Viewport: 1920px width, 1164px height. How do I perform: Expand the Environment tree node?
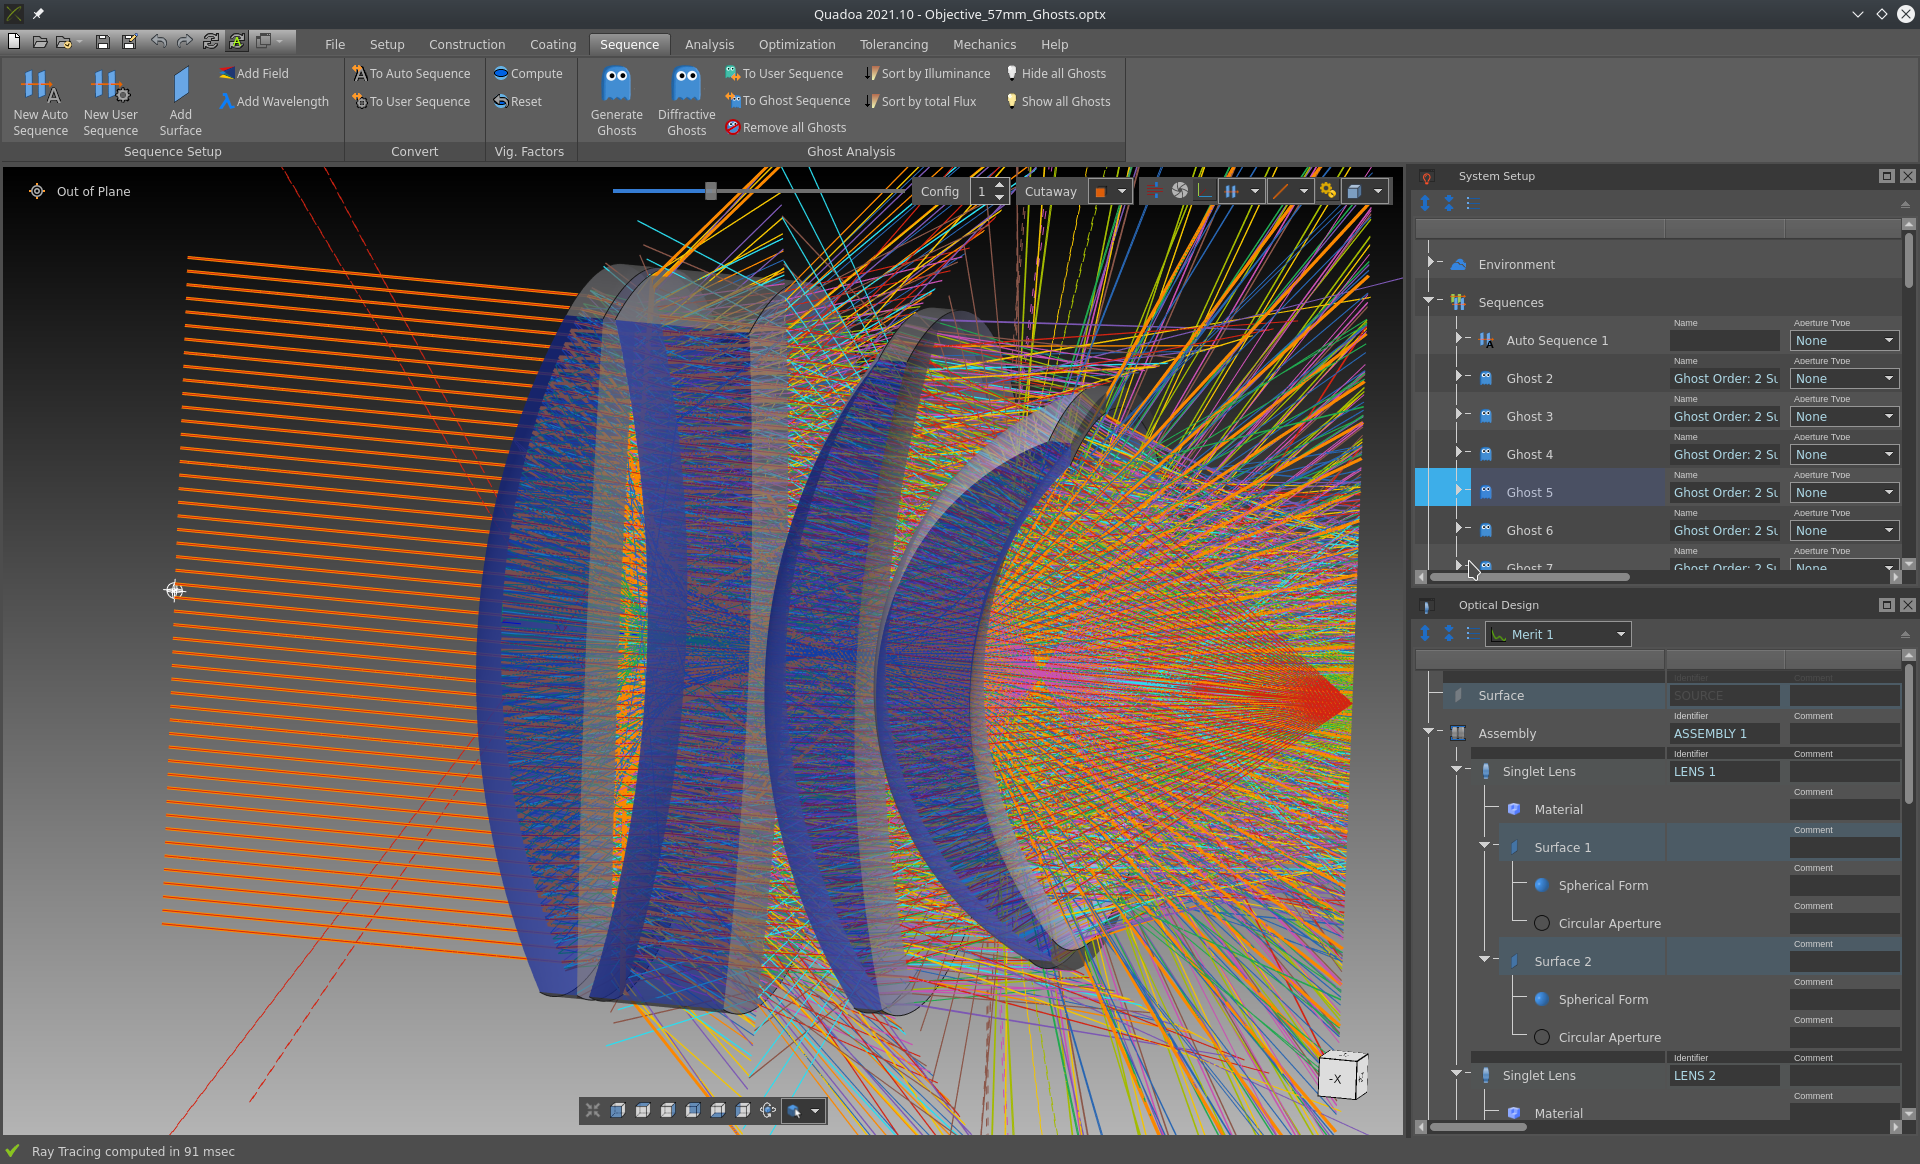tap(1430, 263)
